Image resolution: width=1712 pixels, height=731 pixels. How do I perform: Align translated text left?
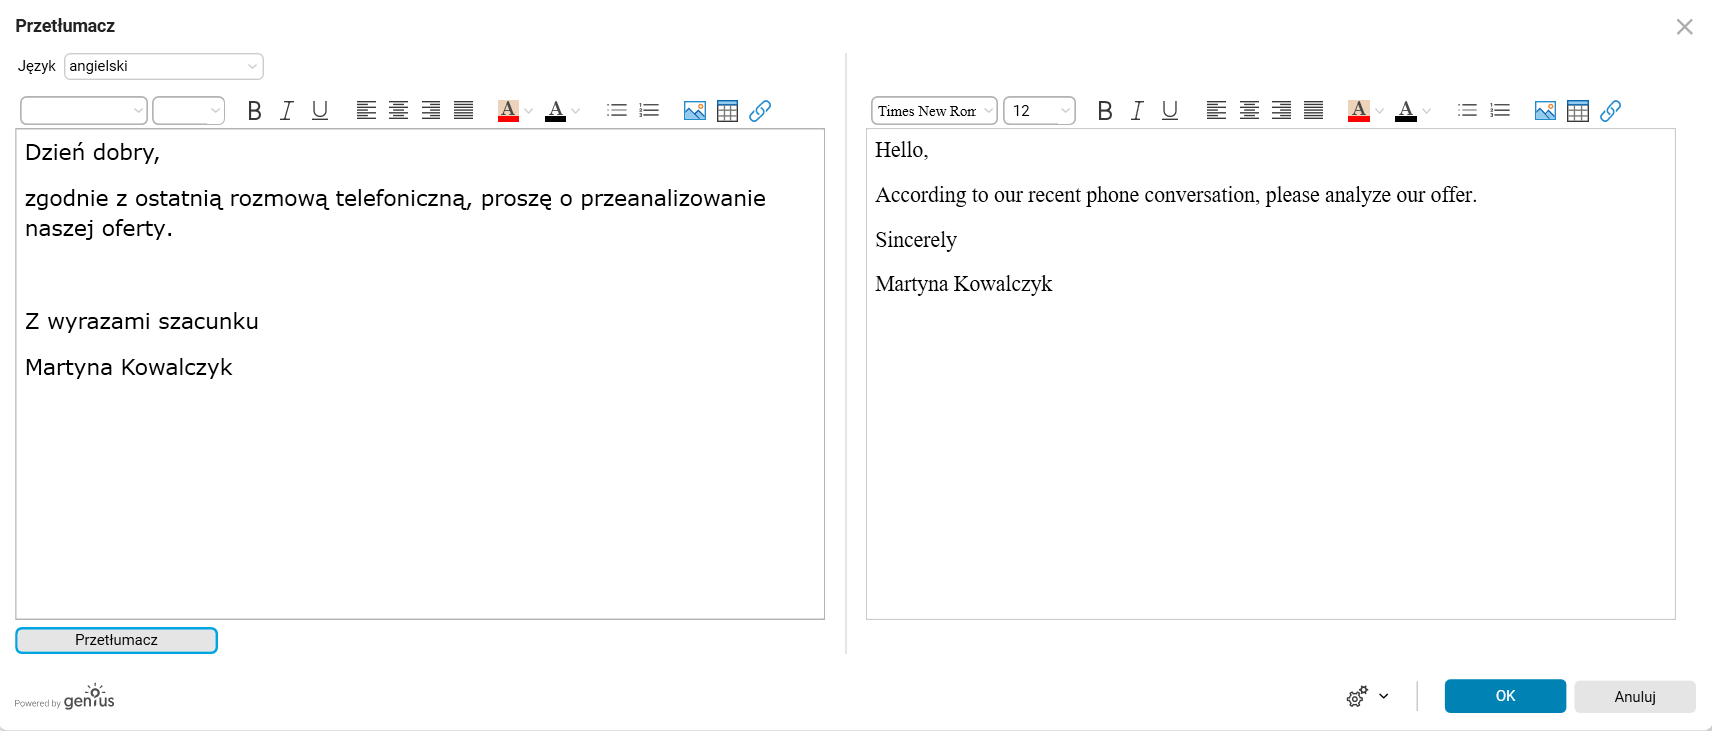pyautogui.click(x=1216, y=111)
